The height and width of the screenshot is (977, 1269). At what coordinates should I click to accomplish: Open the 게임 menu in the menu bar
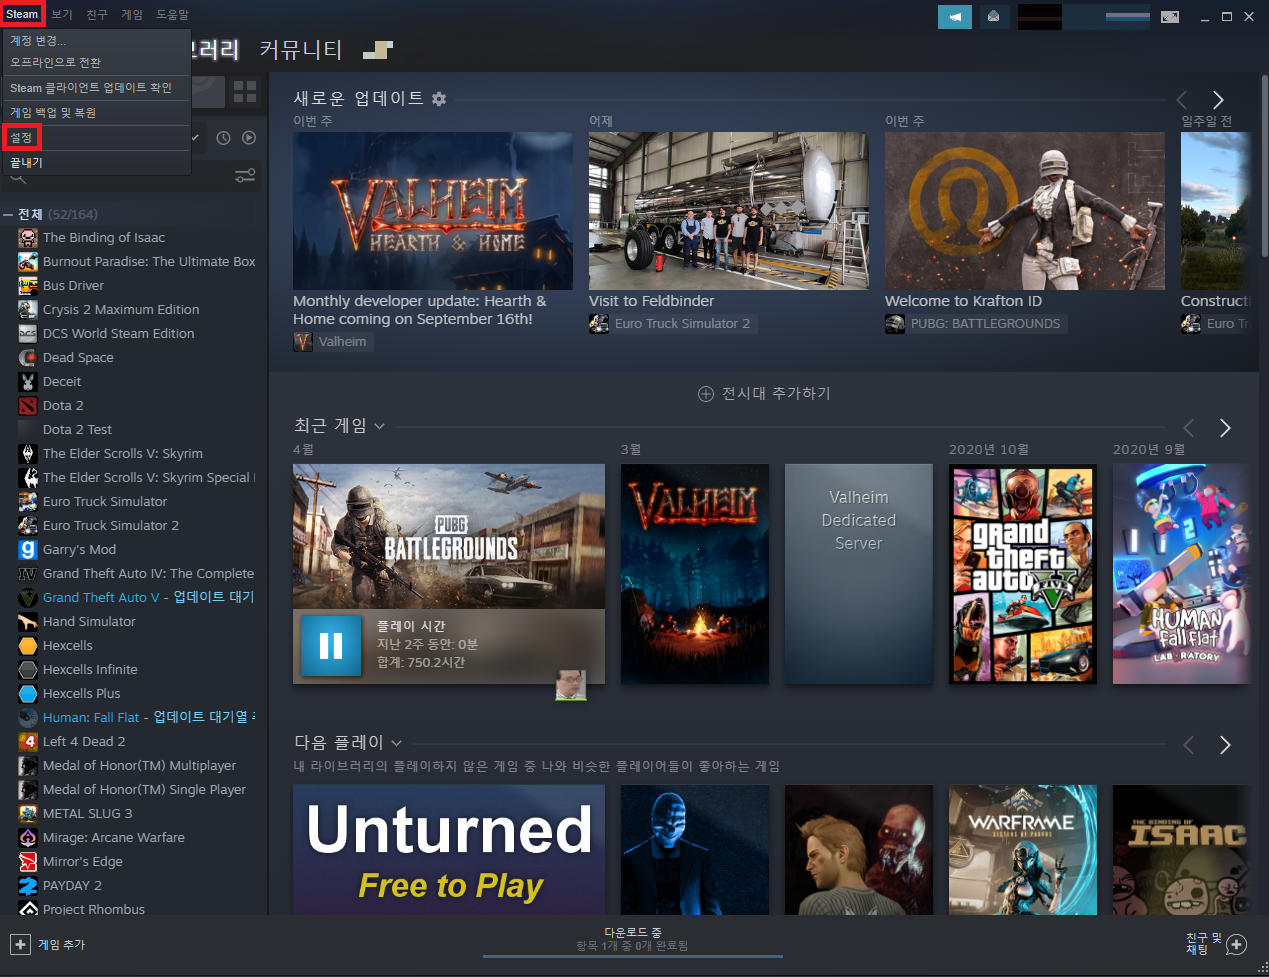coord(132,15)
